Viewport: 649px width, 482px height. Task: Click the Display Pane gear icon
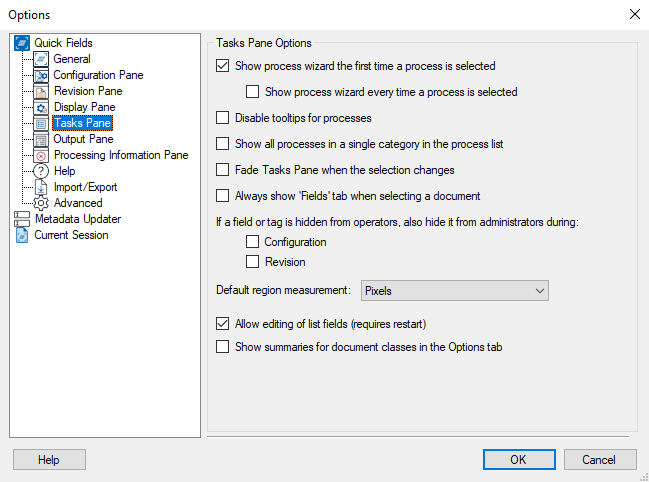41,107
